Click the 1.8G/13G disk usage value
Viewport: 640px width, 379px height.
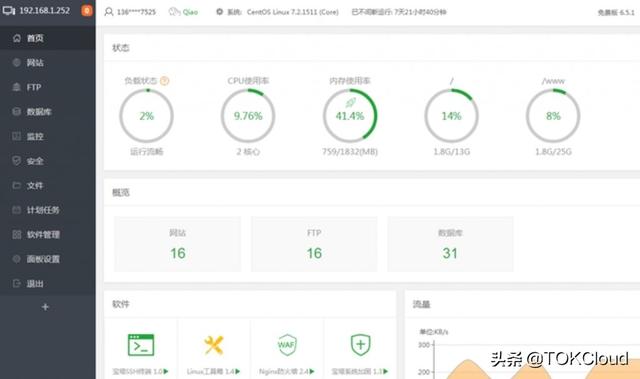451,152
